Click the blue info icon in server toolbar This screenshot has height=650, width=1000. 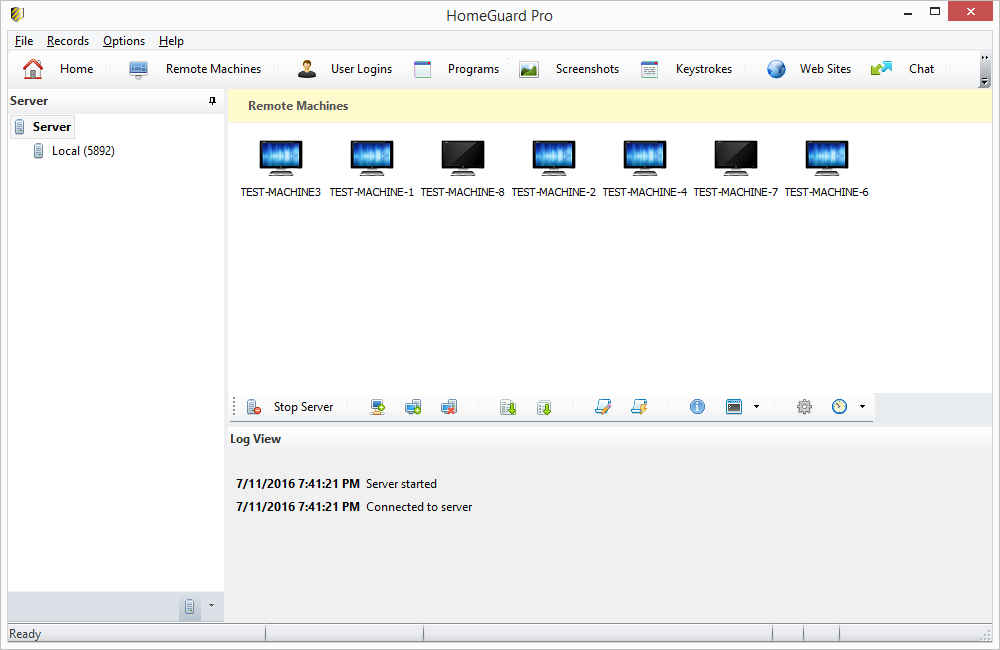(698, 407)
